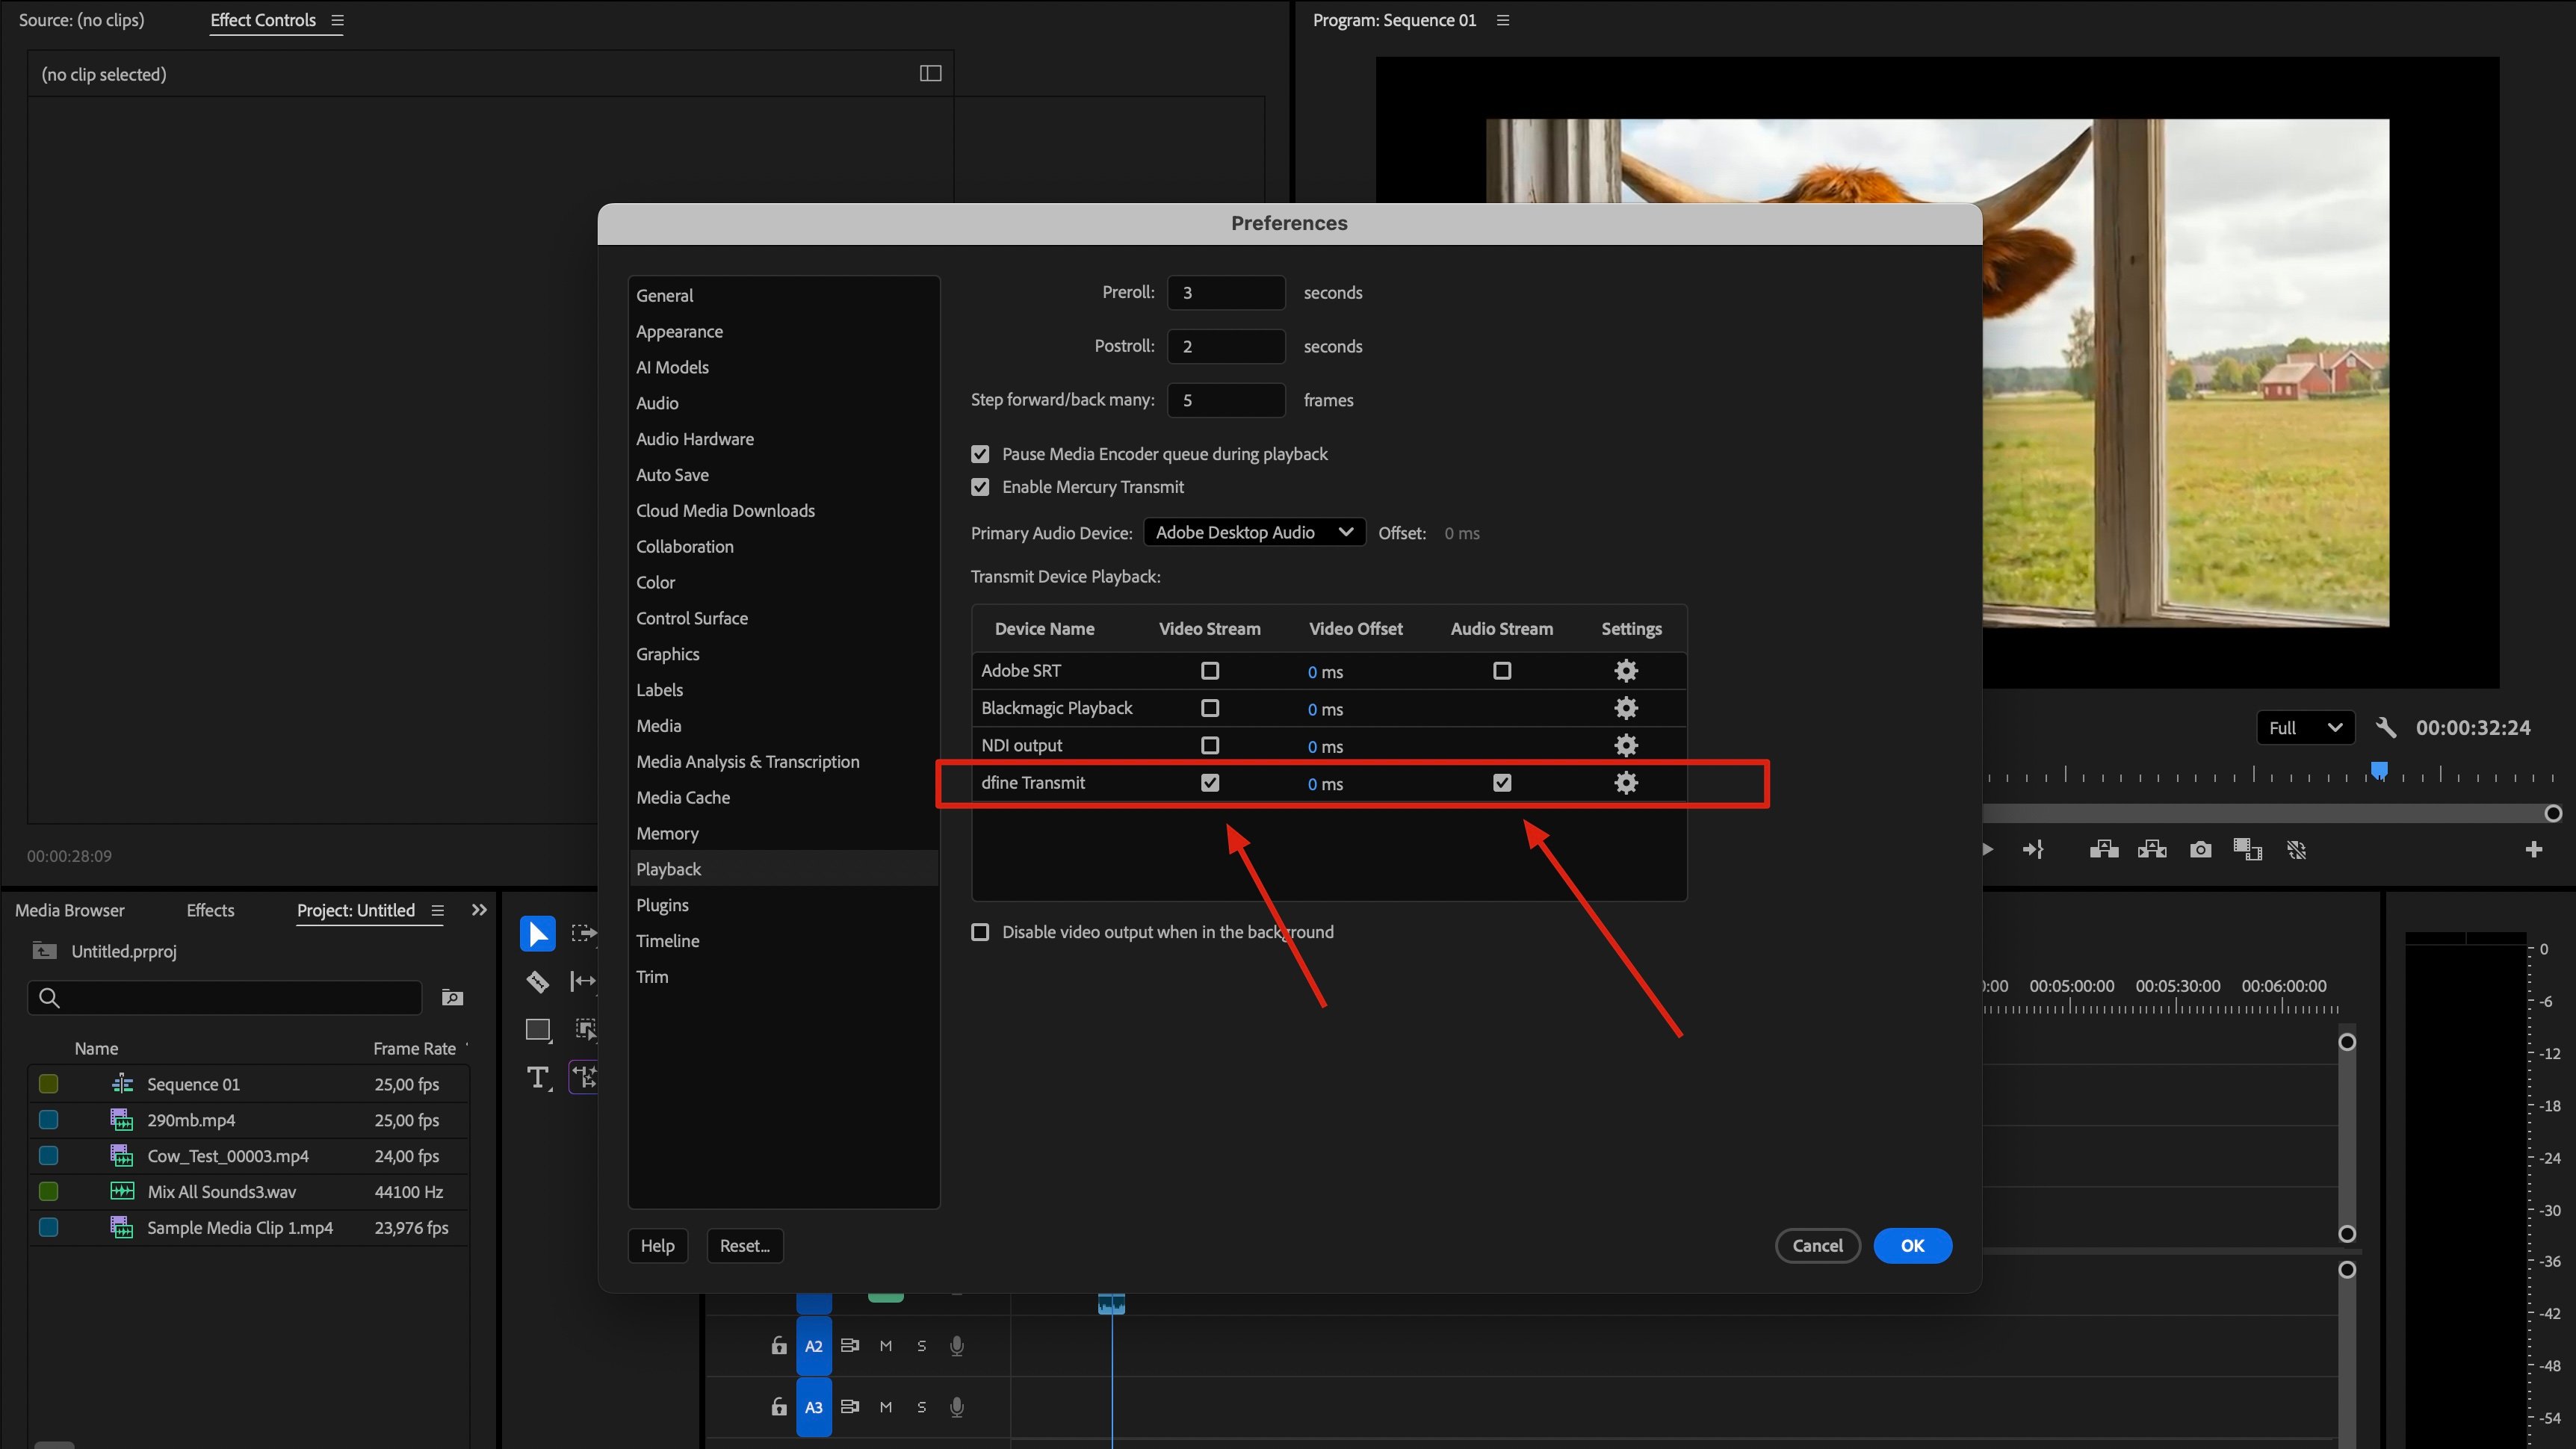Open settings gear for dfine Transmit
This screenshot has height=1449, width=2576.
(1626, 783)
